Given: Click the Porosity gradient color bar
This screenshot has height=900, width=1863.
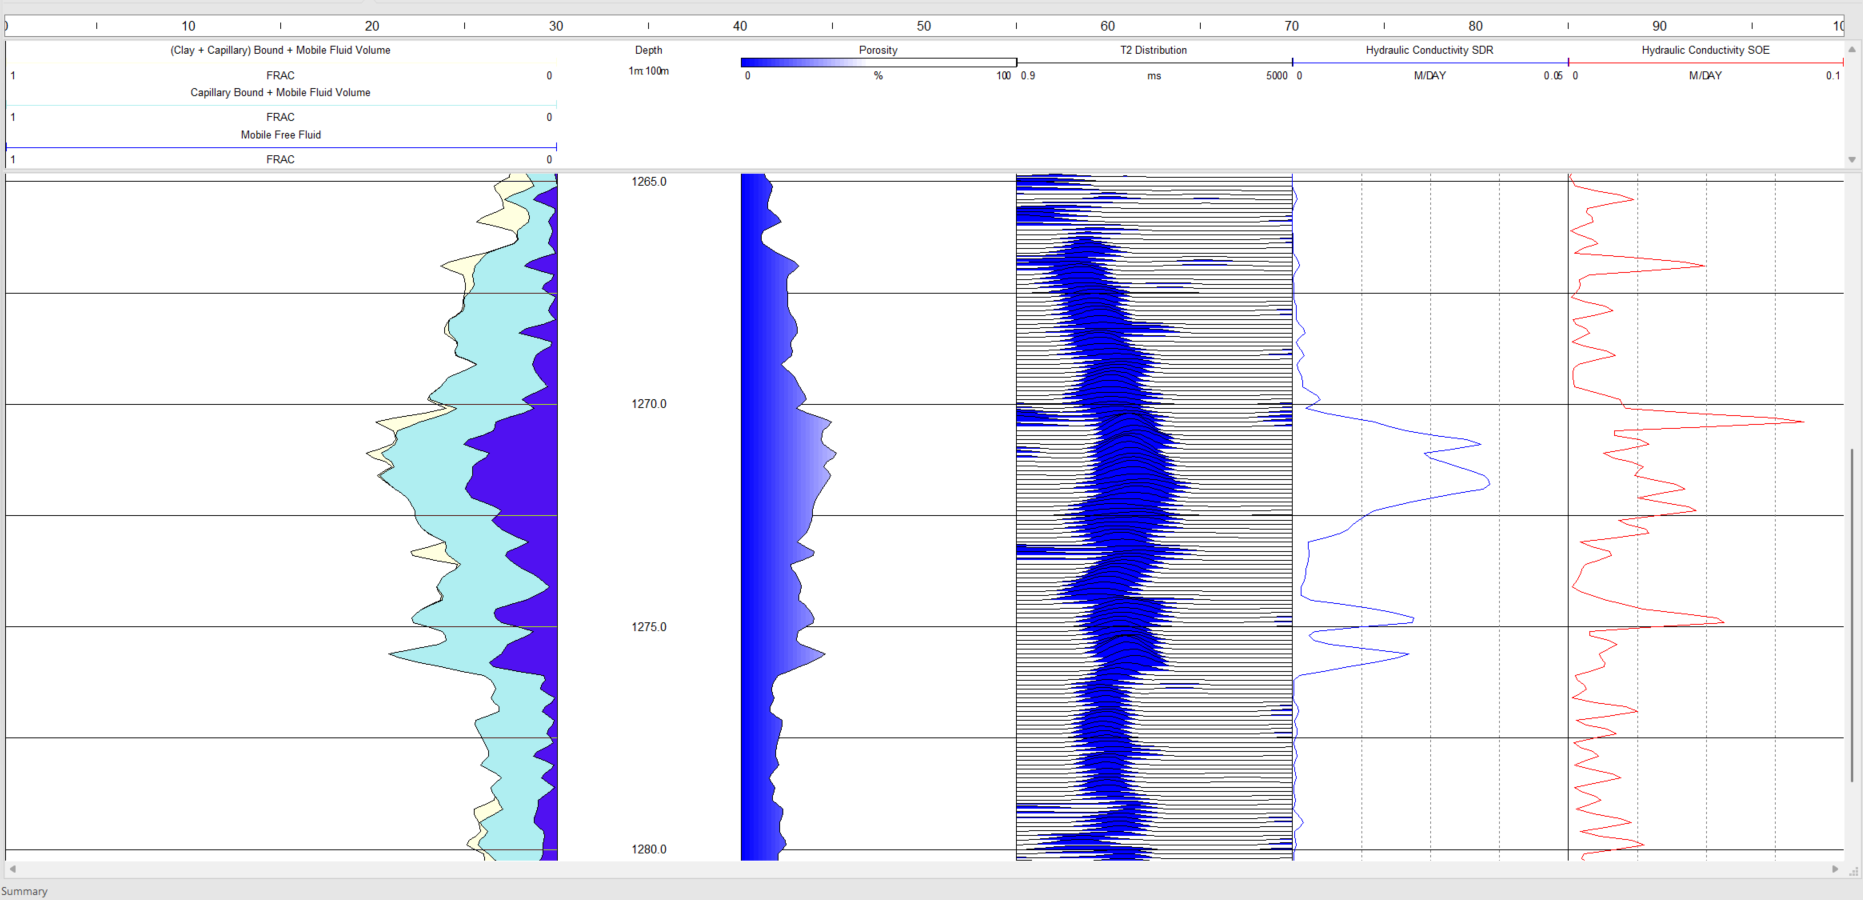Looking at the screenshot, I should click(x=878, y=62).
